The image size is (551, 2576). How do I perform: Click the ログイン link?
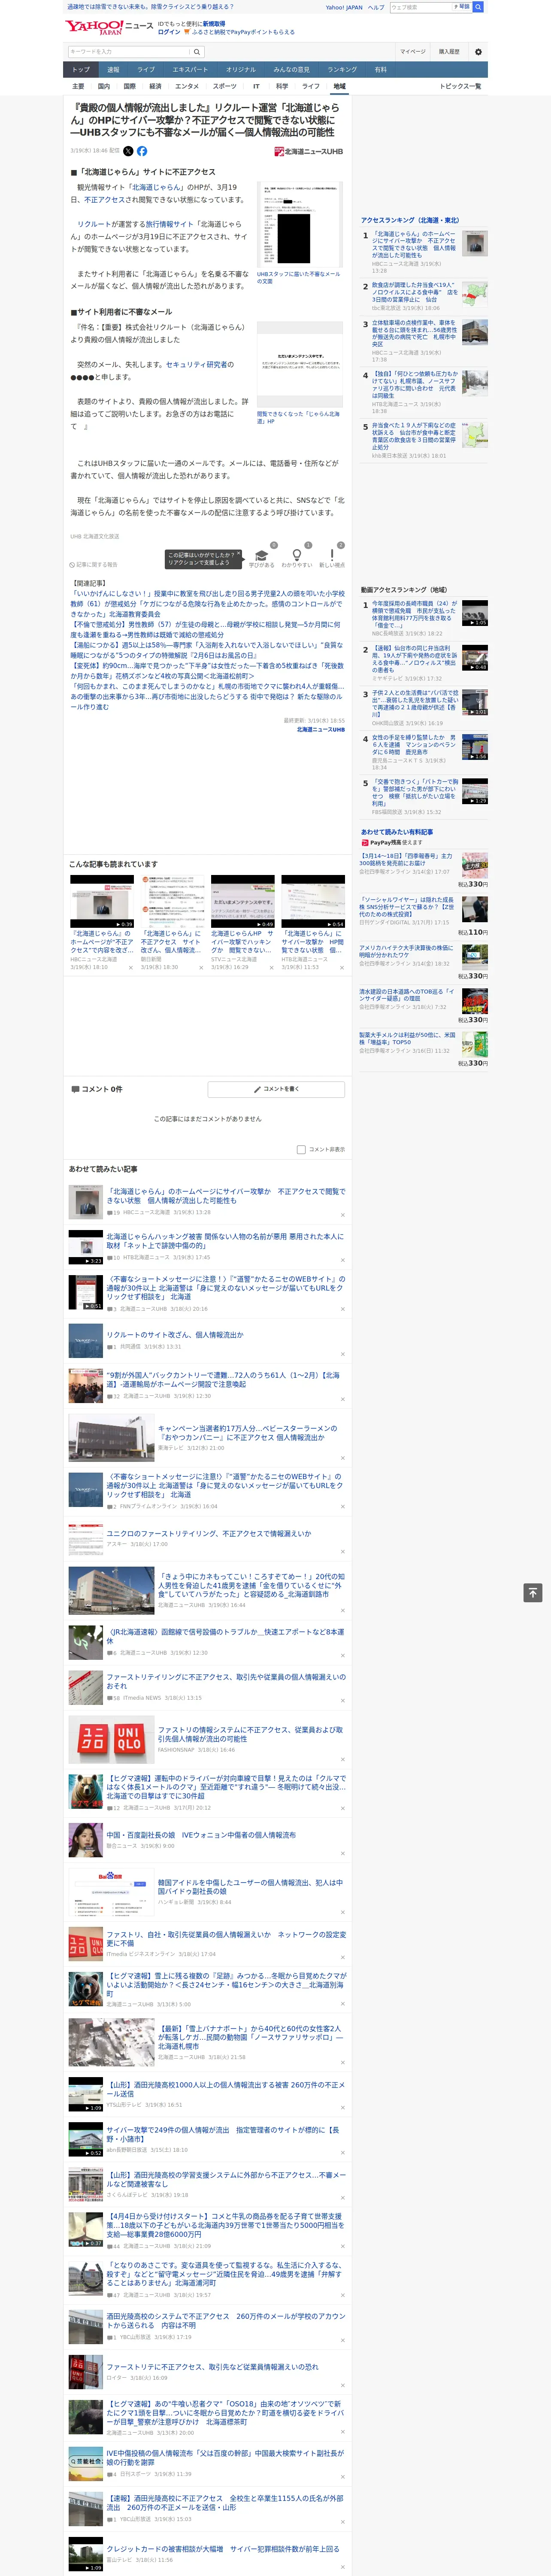pos(169,32)
